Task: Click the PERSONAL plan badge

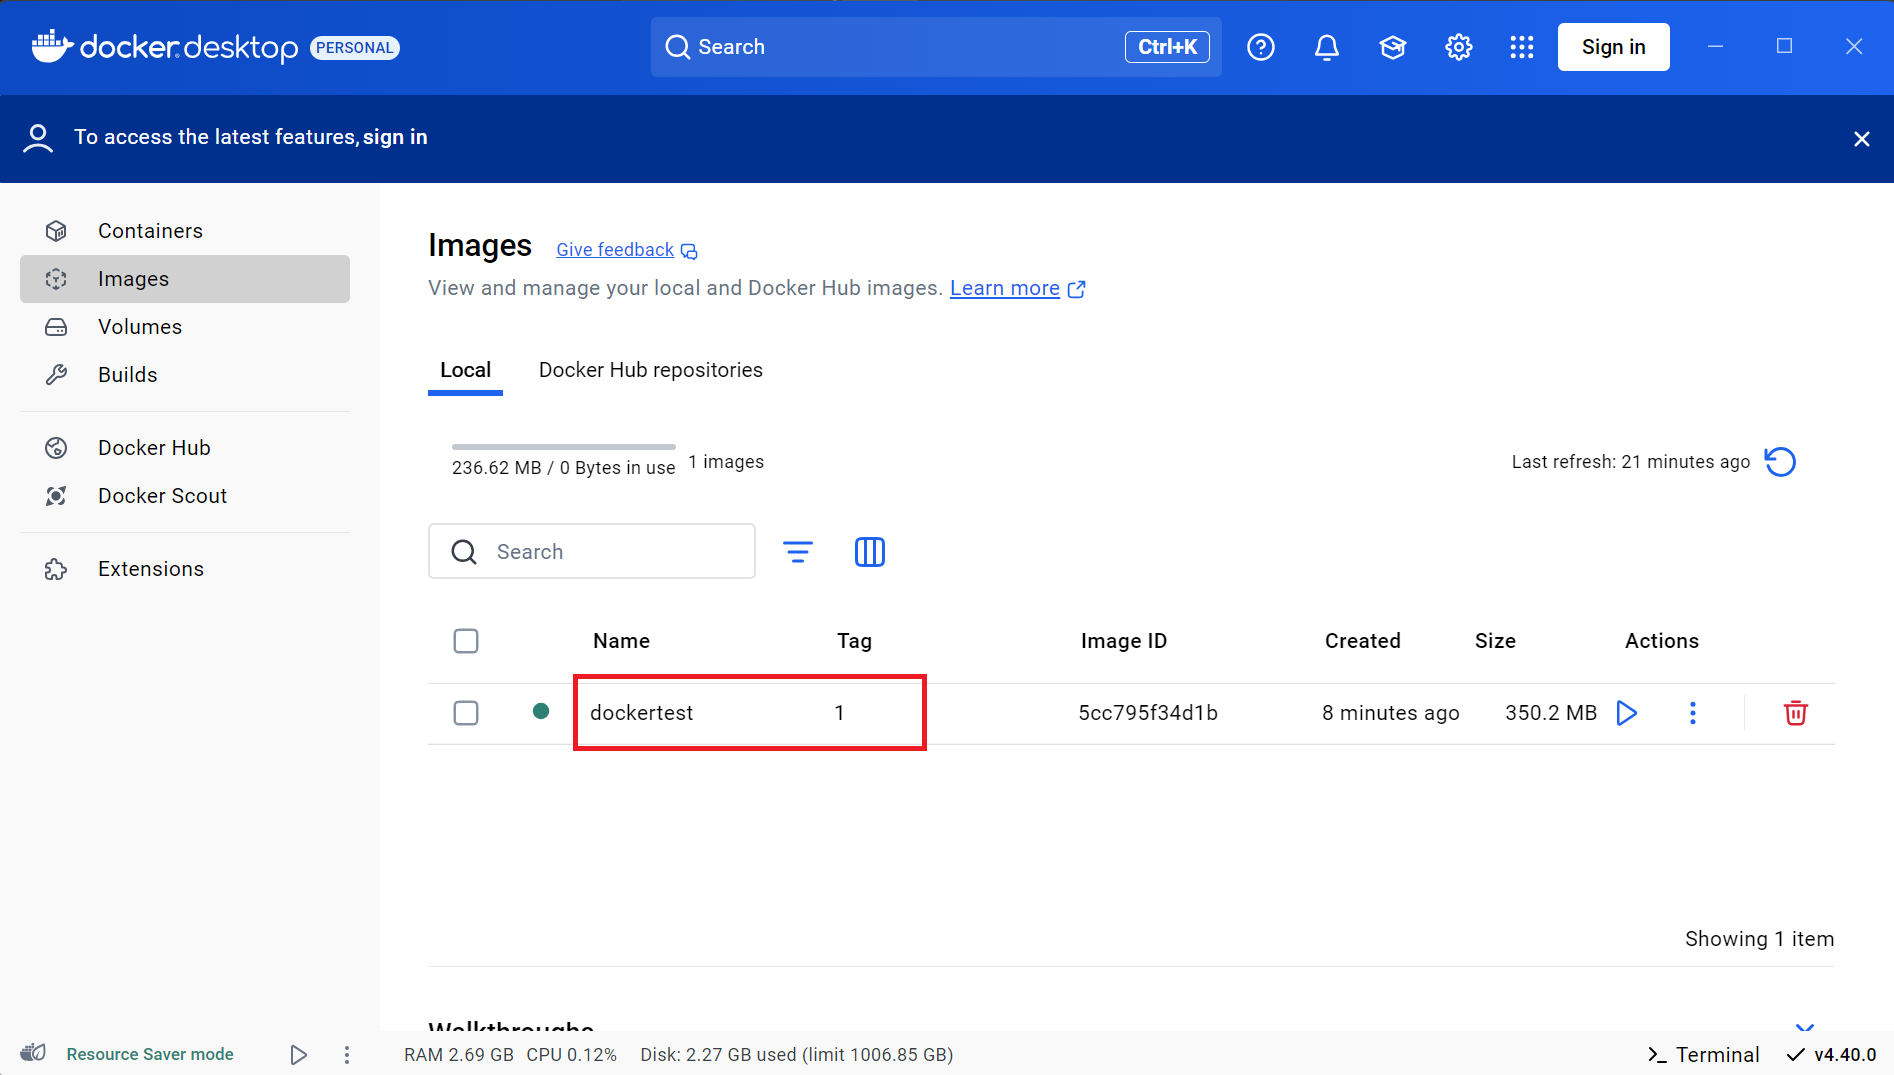Action: pos(355,48)
